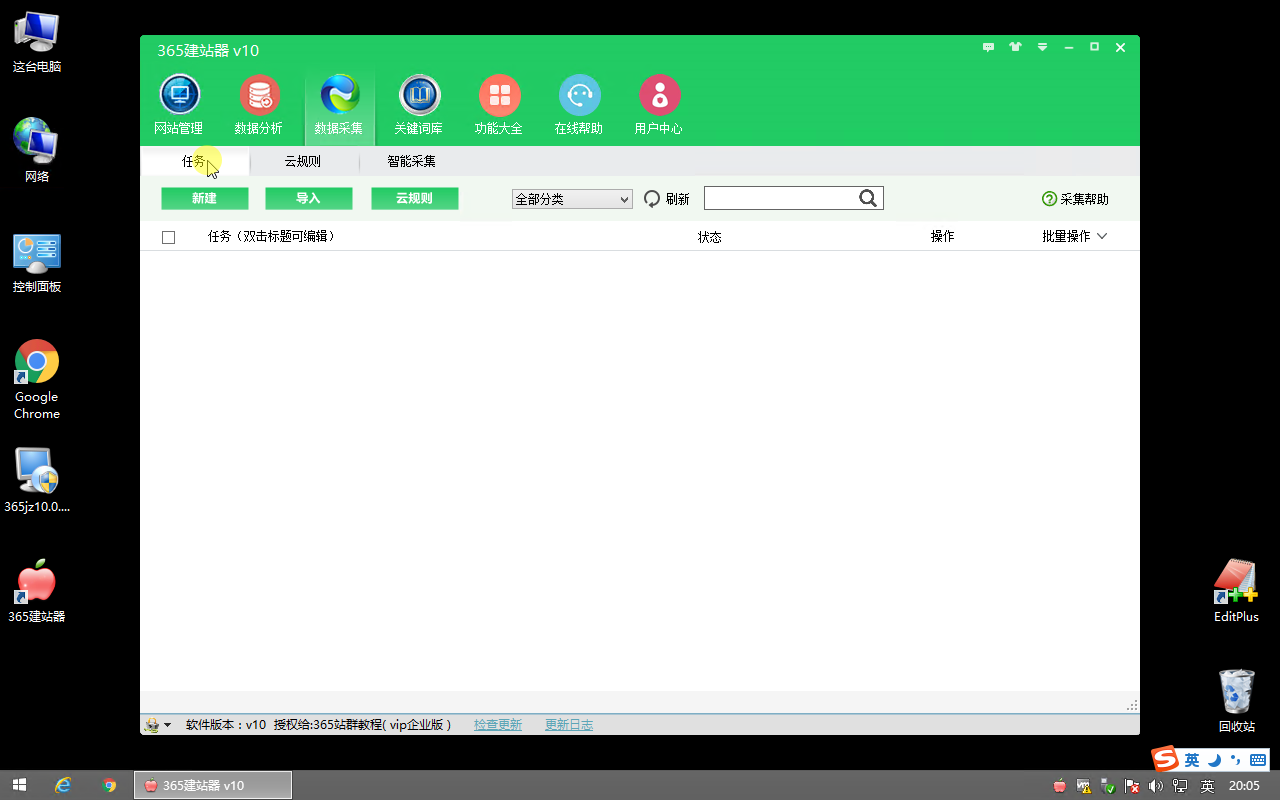
Task: Open 全部分类 category dropdown
Action: pyautogui.click(x=572, y=199)
